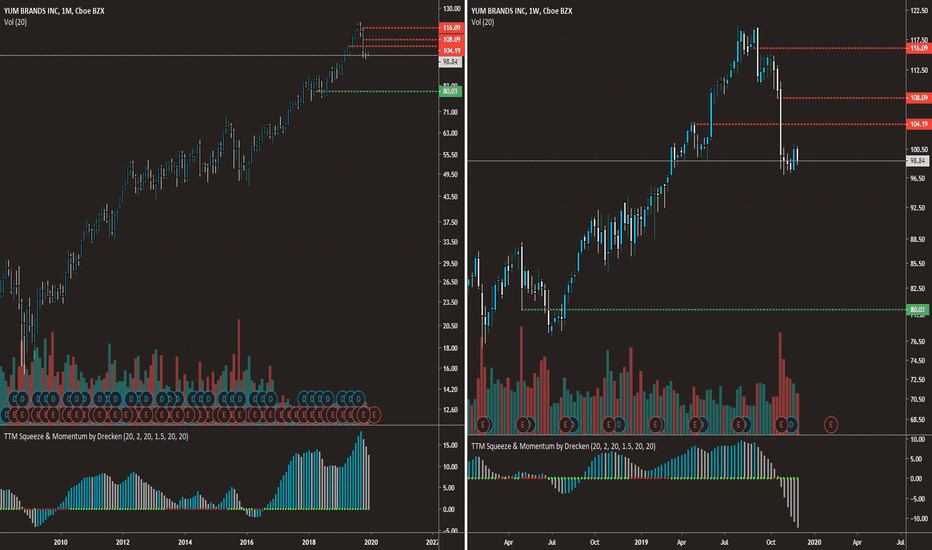Image resolution: width=932 pixels, height=550 pixels.
Task: Click the 122.50 value on weekly price axis
Action: [x=919, y=11]
